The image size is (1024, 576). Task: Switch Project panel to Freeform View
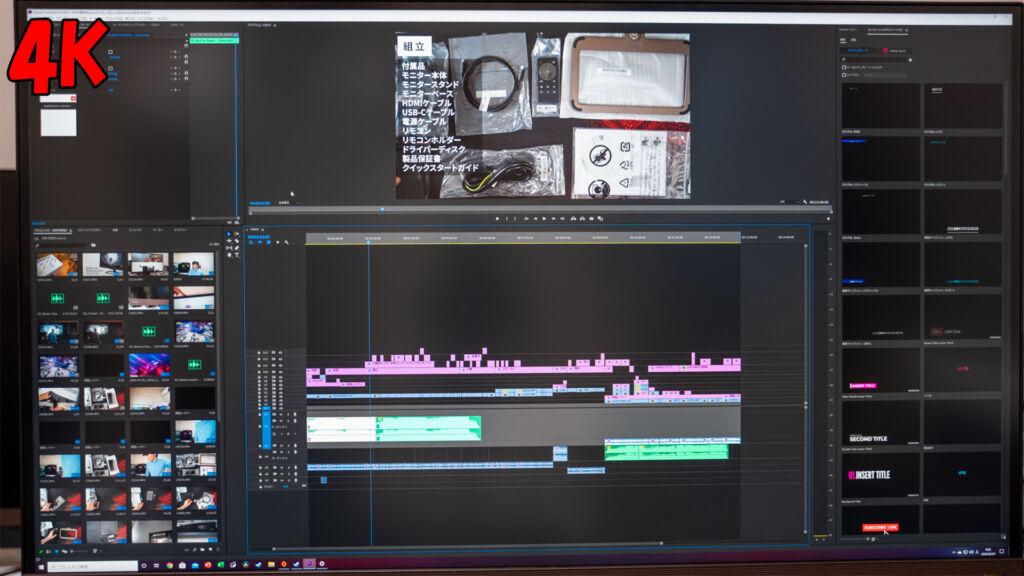65,552
